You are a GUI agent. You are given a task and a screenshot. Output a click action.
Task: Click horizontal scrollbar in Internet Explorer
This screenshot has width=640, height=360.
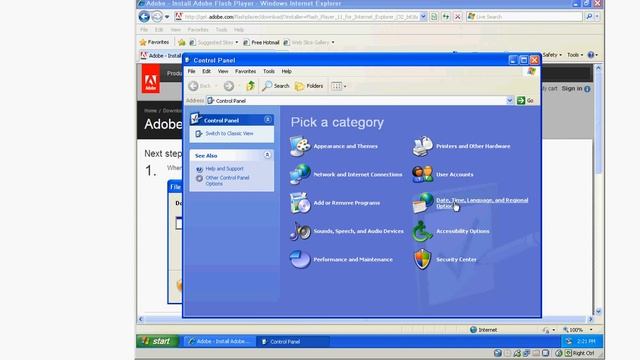pyautogui.click(x=365, y=319)
